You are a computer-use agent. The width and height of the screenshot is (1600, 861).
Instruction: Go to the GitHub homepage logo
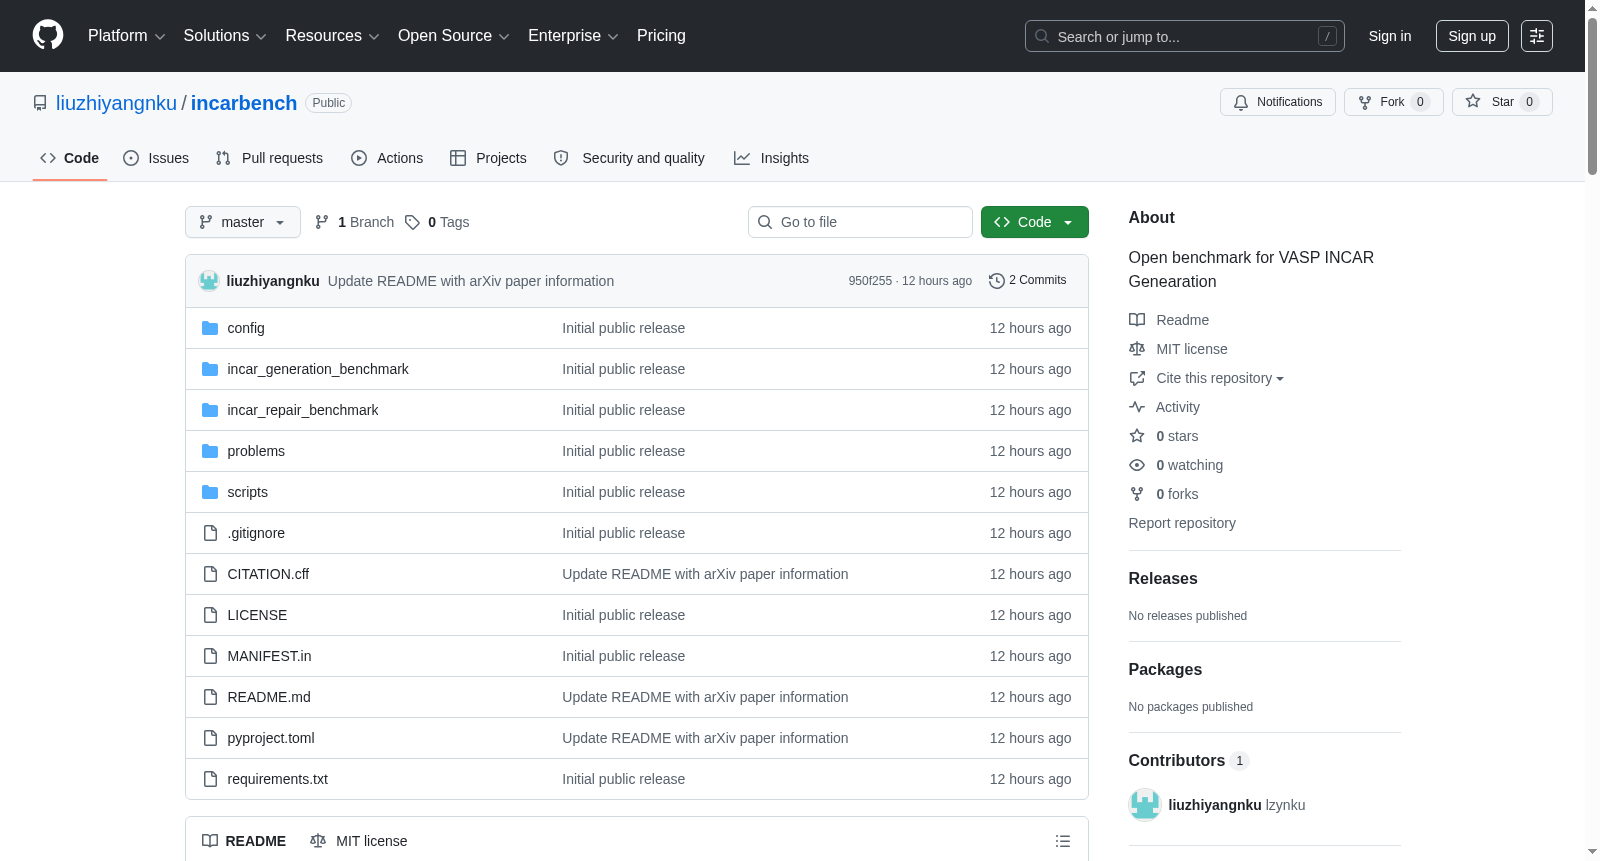point(48,35)
